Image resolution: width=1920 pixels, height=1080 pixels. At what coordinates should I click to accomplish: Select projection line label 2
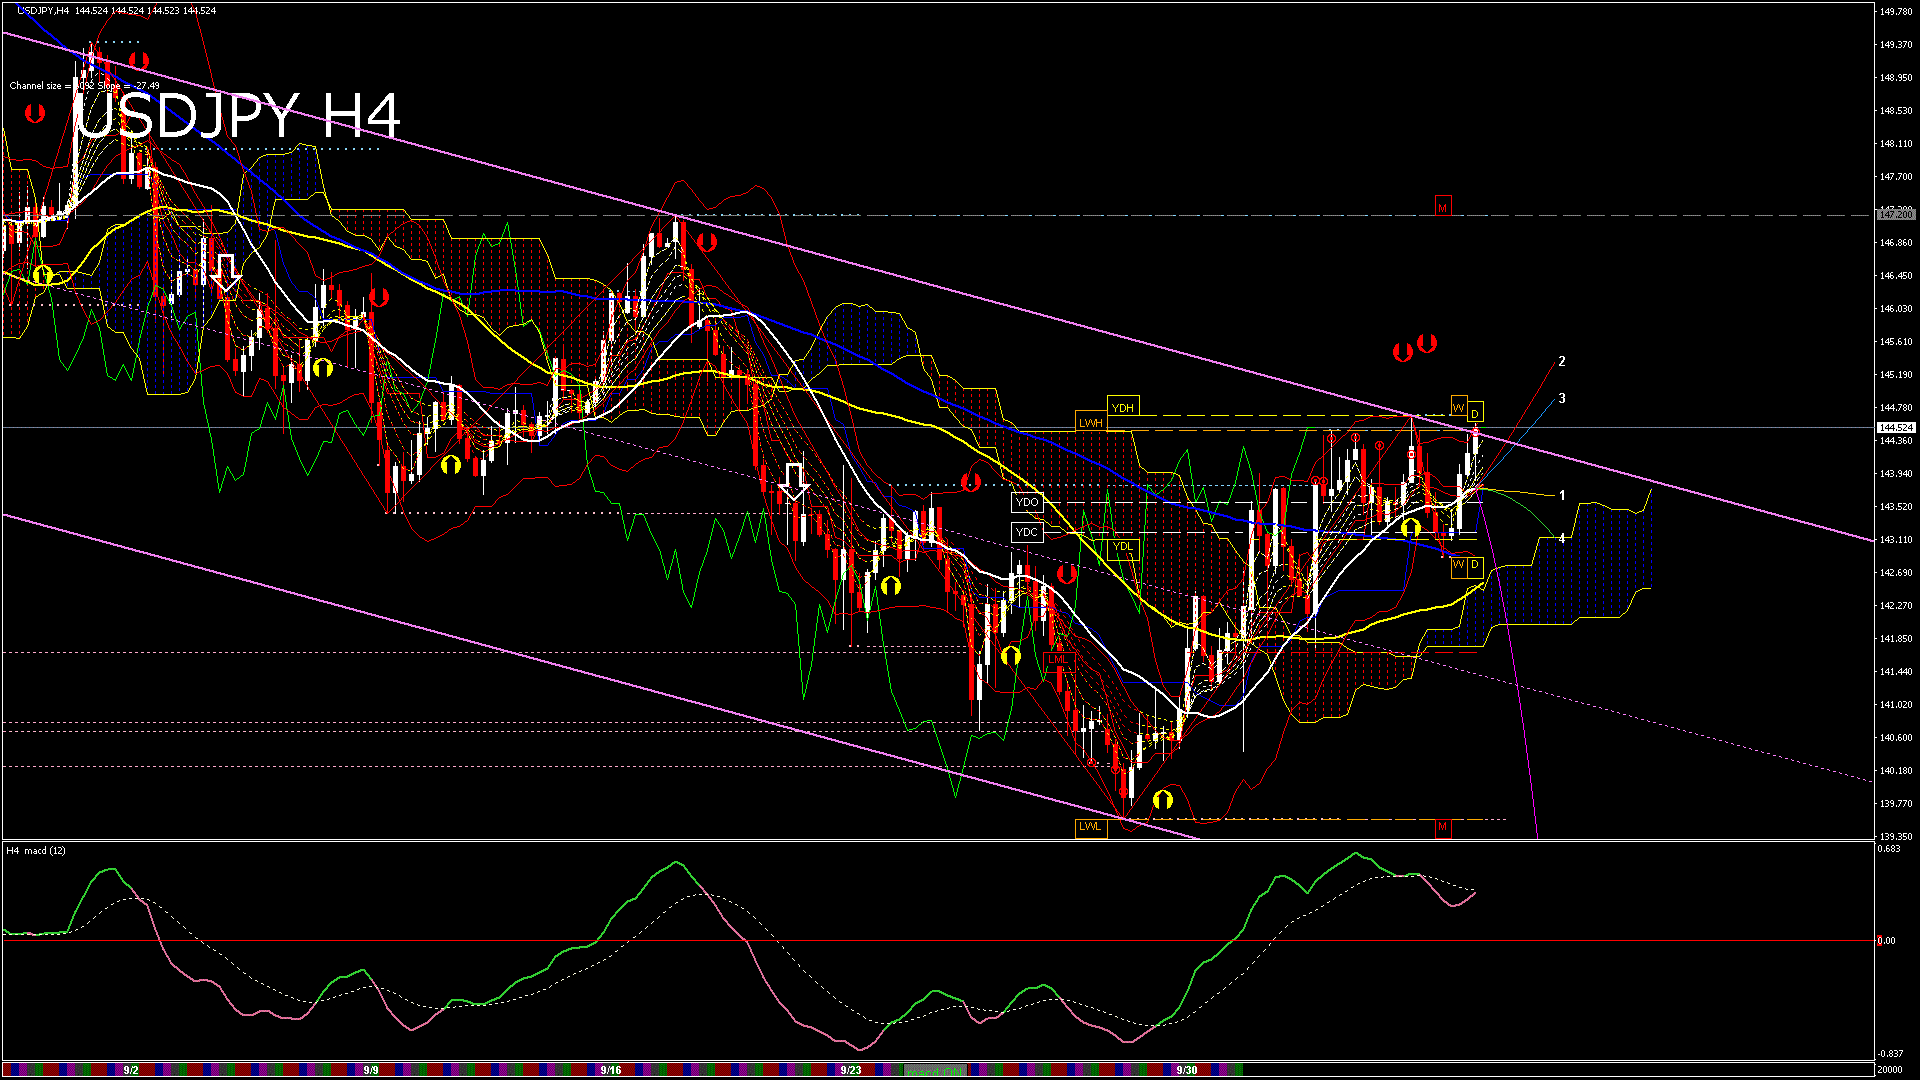click(1562, 361)
